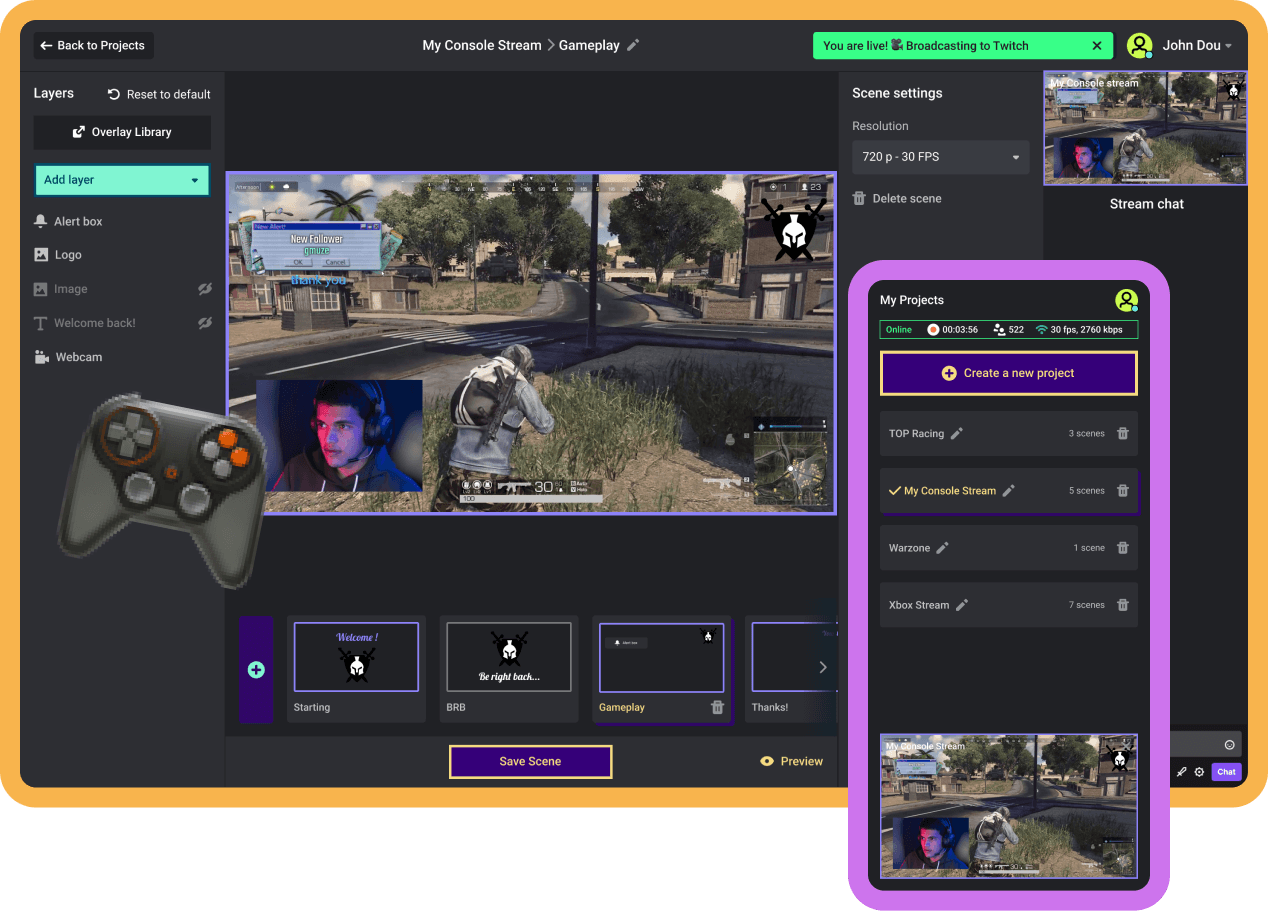Image resolution: width=1268 pixels, height=911 pixels.
Task: Click the My Projects stream preview thumbnail
Action: click(1009, 806)
